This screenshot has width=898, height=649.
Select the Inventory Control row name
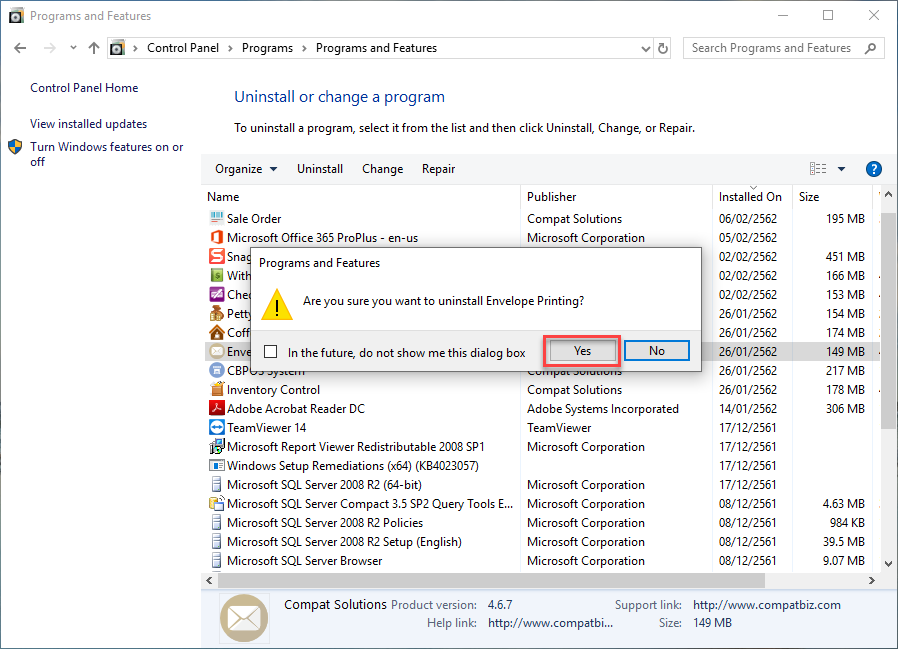point(273,390)
